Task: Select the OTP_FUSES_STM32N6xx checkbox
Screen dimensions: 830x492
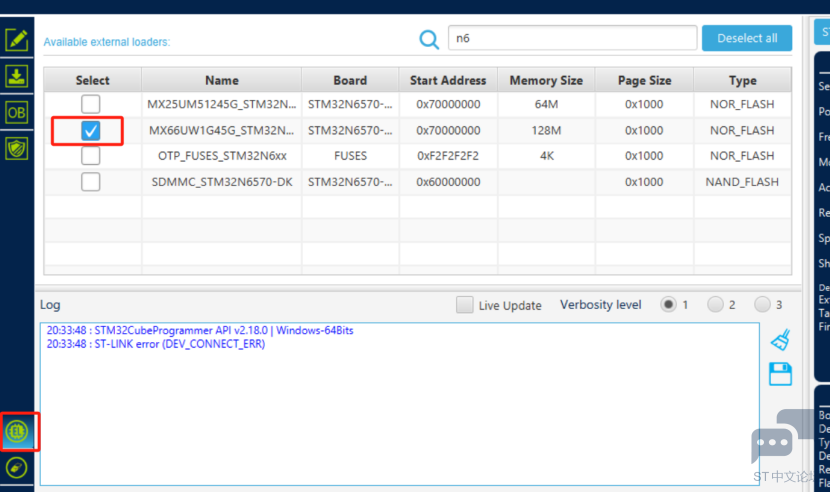Action: [x=91, y=156]
